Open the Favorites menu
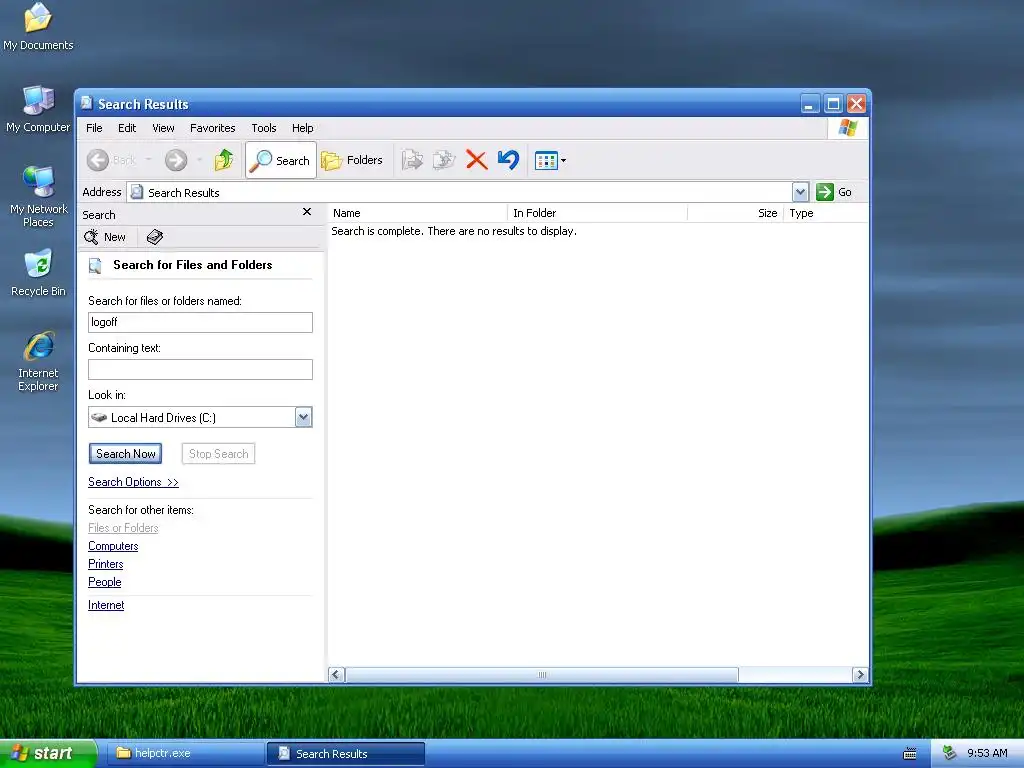Screen dimensions: 1024x768 pyautogui.click(x=212, y=128)
